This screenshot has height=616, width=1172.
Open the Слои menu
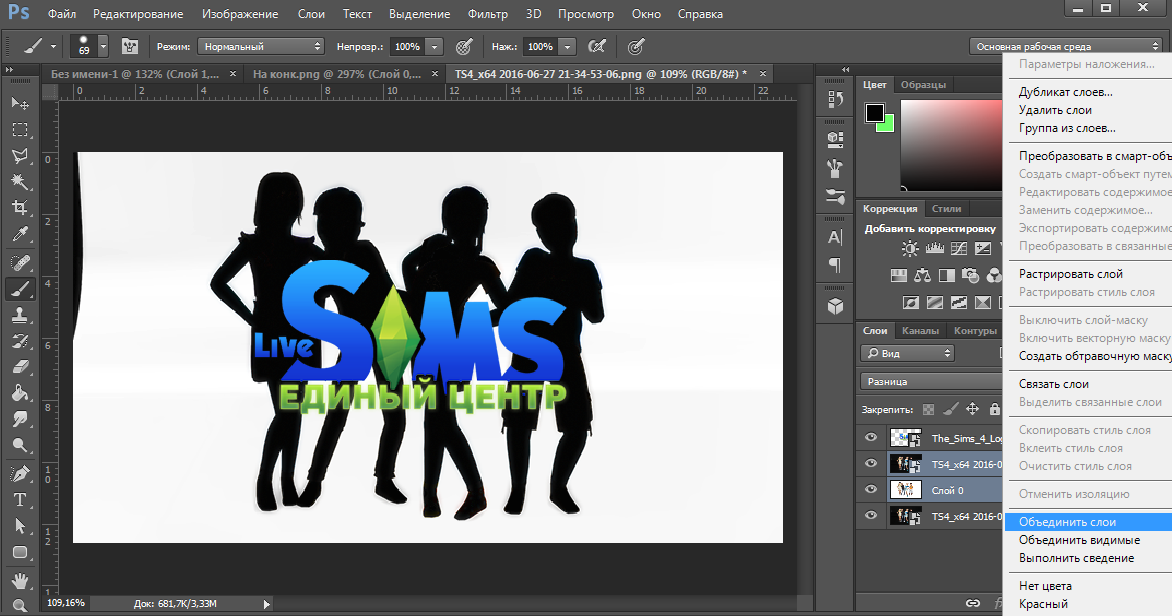[311, 14]
